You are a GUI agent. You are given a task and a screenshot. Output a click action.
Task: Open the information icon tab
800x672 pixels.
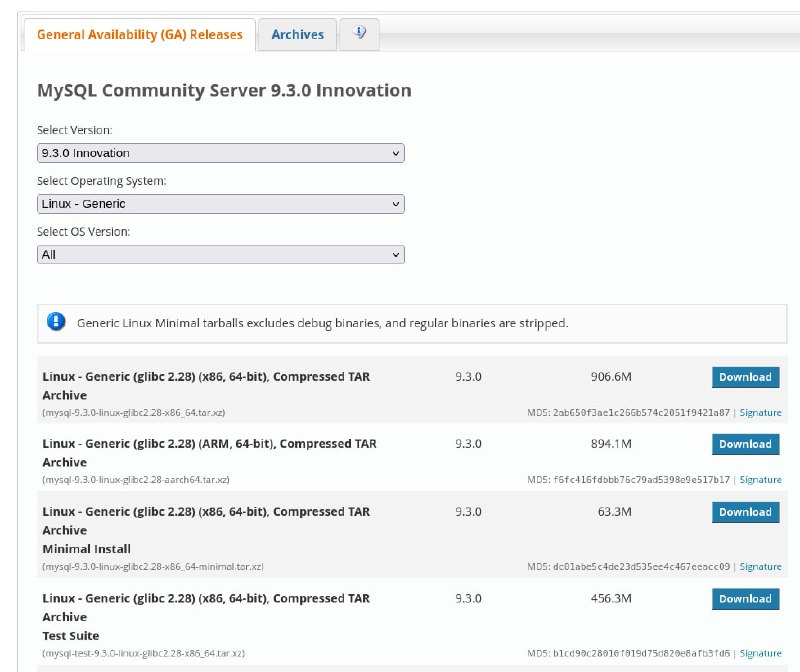click(359, 34)
